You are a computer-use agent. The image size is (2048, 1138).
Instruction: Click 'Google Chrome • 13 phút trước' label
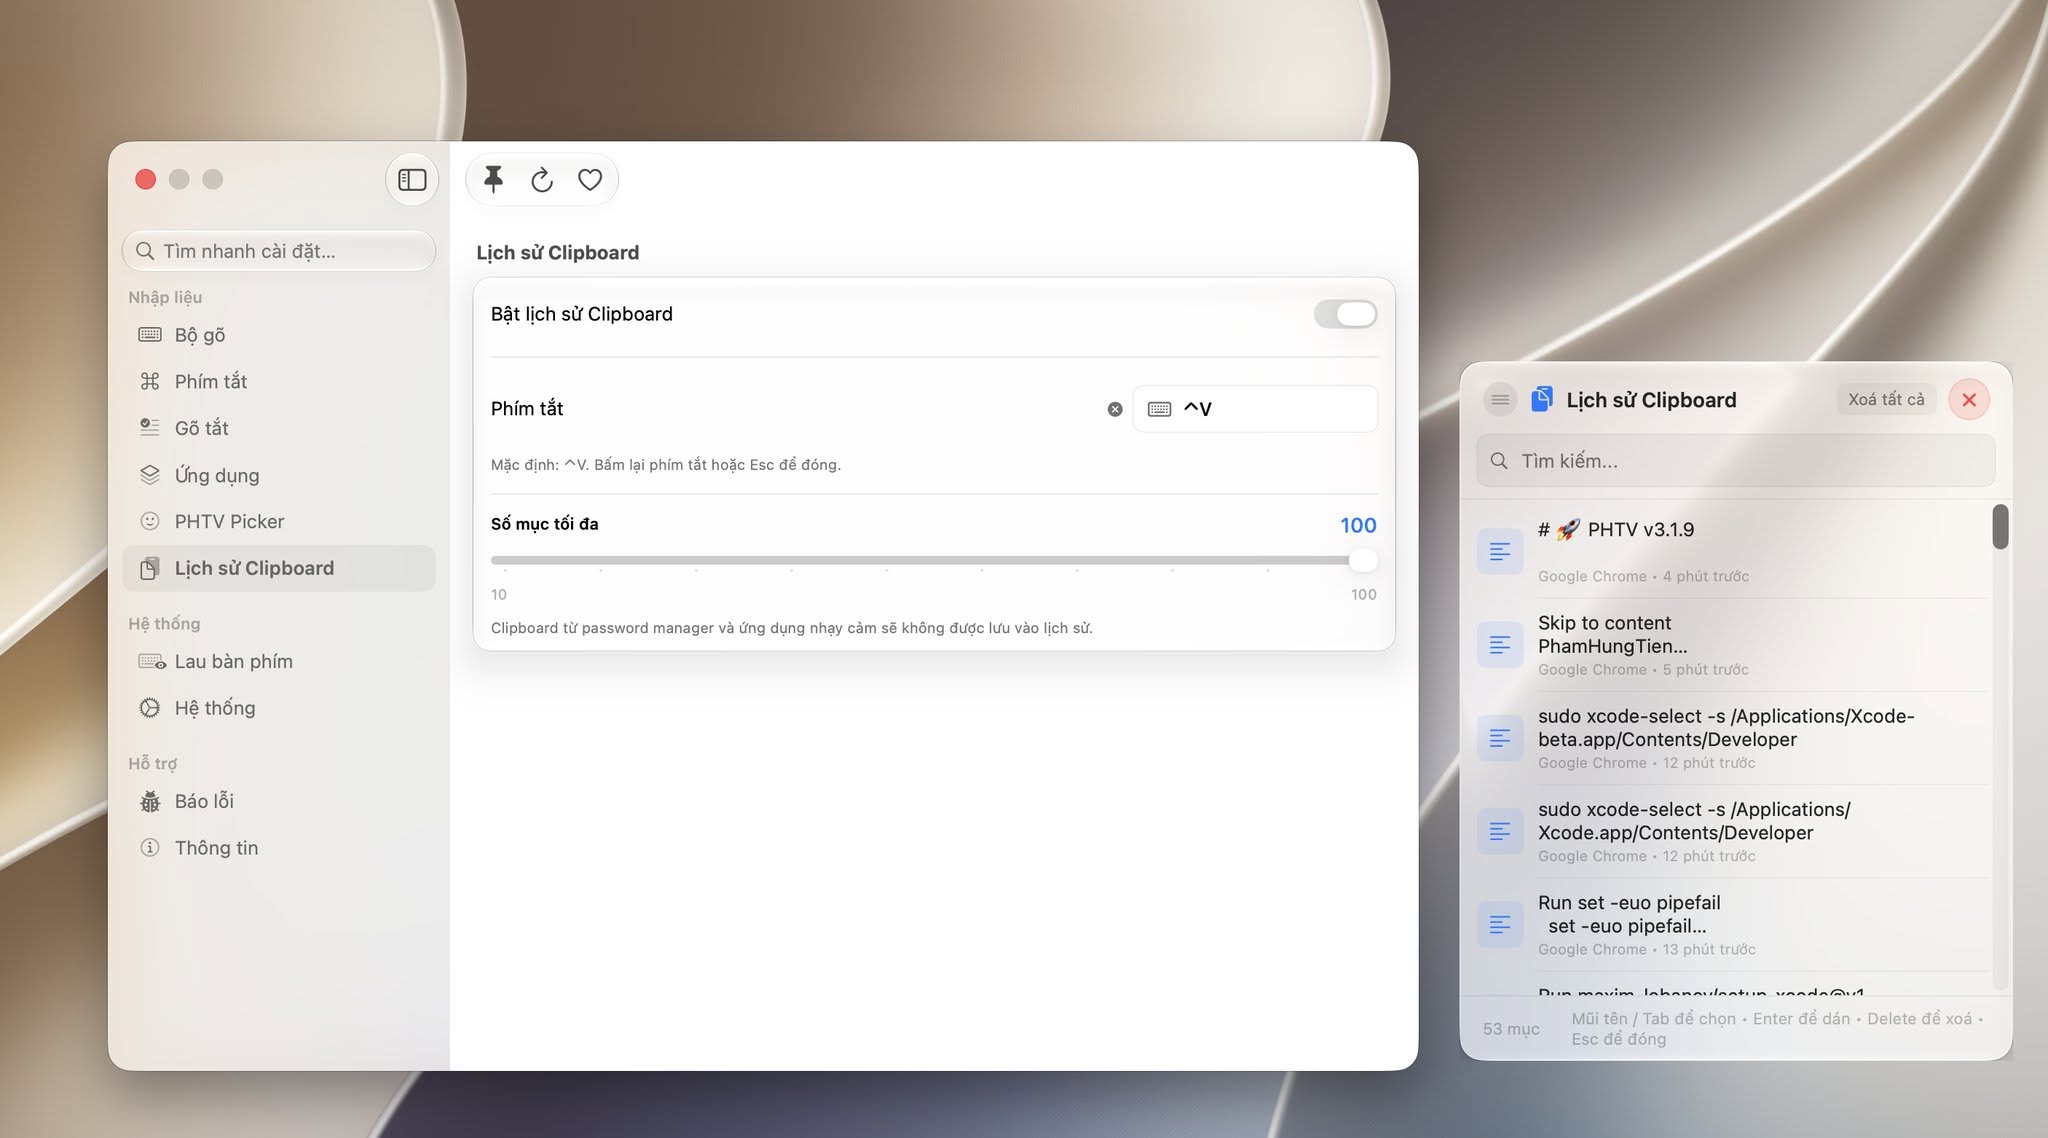pyautogui.click(x=1647, y=949)
